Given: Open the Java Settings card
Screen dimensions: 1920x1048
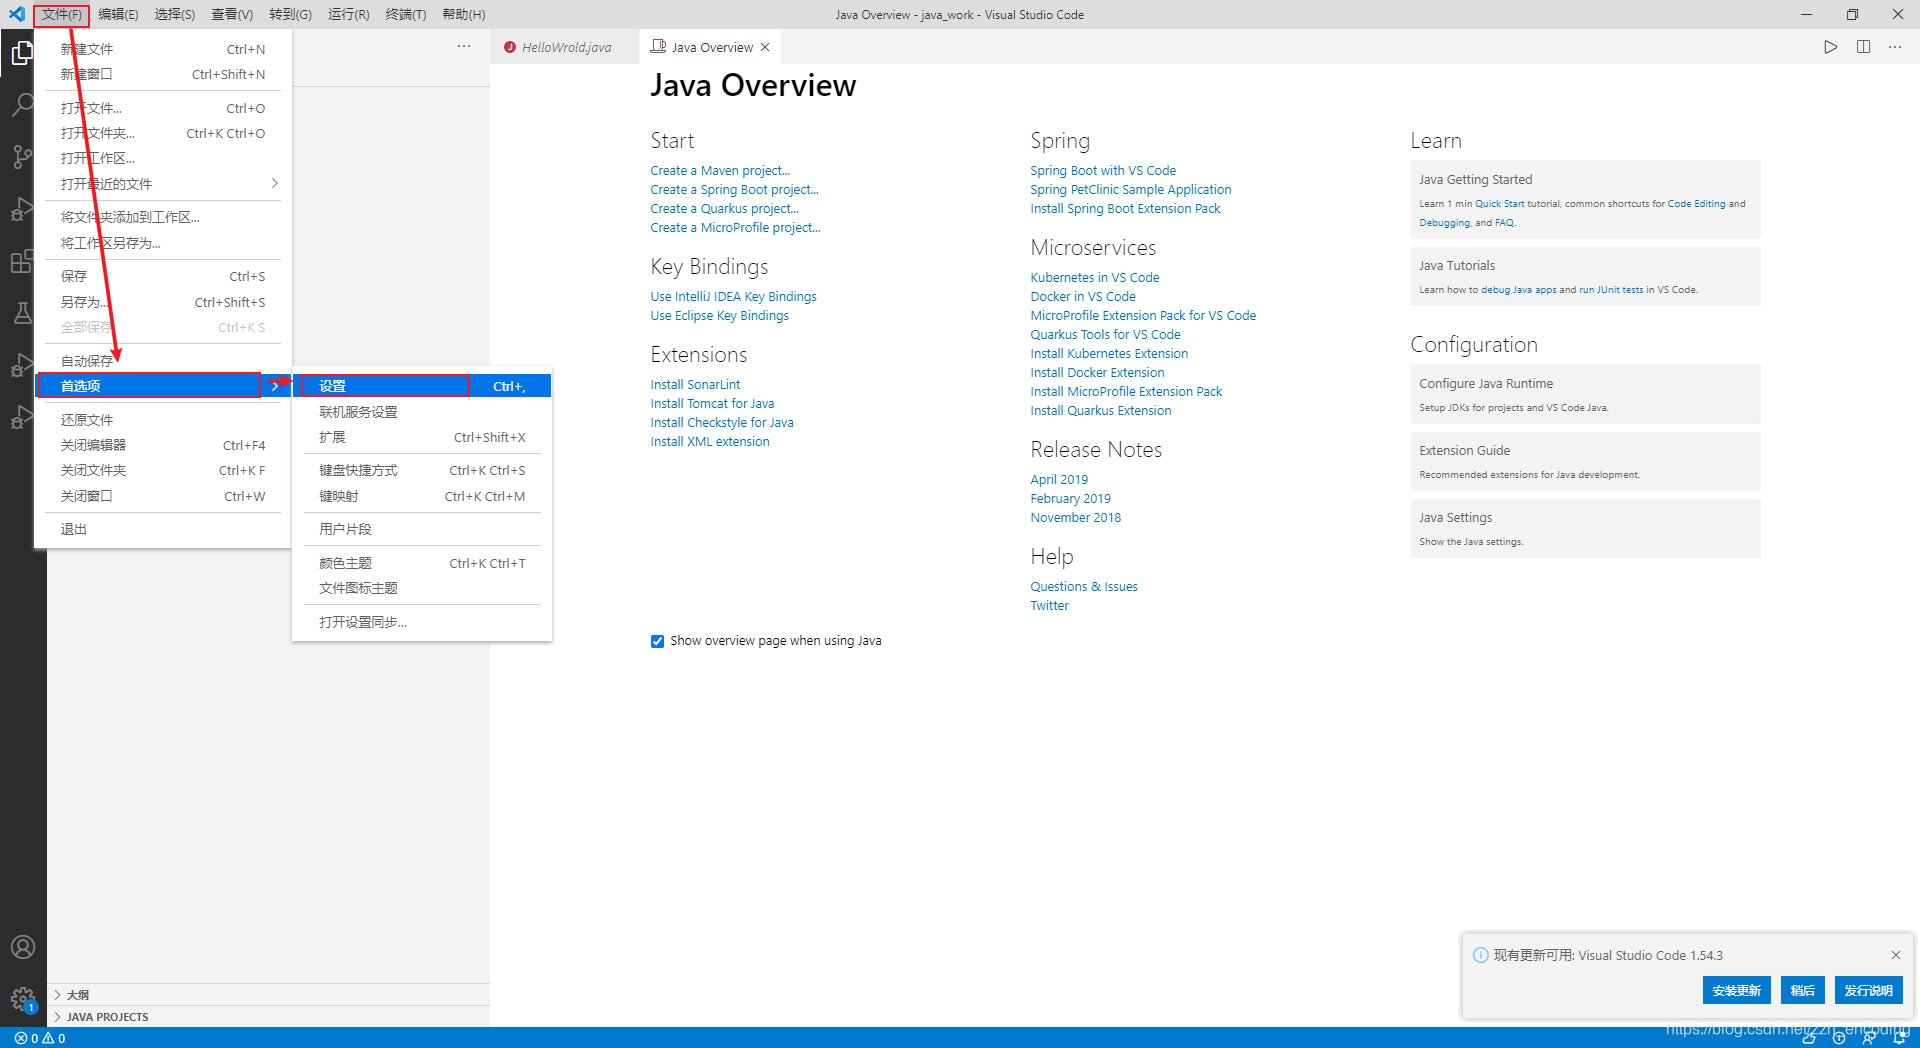Looking at the screenshot, I should (1585, 528).
